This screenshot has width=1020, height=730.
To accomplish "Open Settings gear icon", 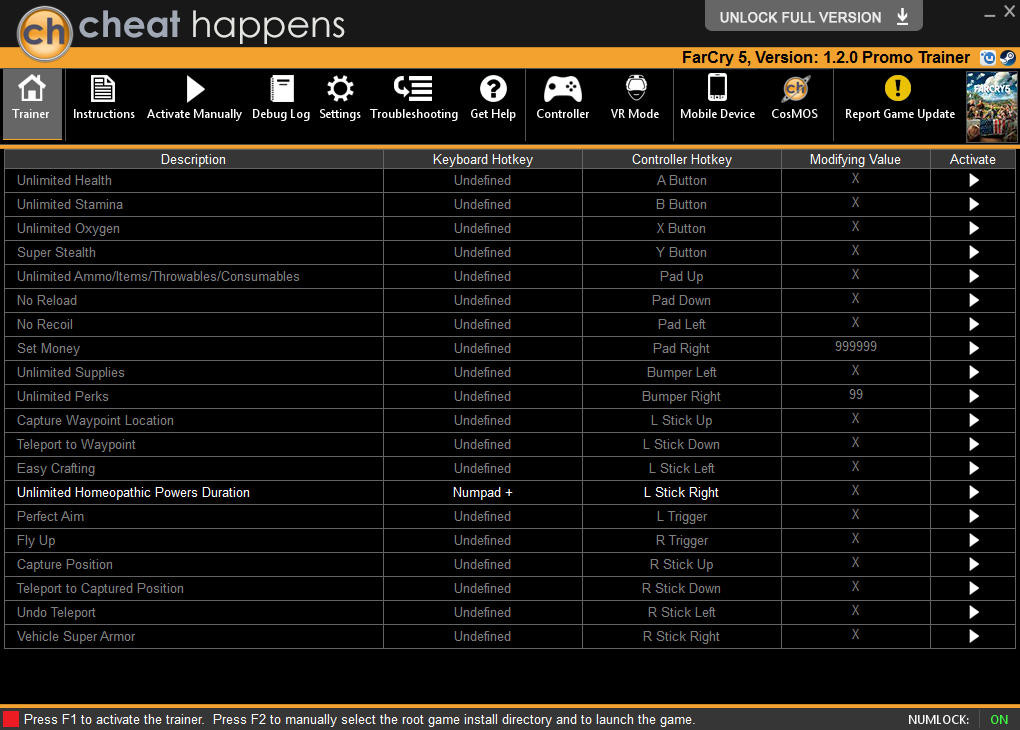I will click(x=340, y=89).
